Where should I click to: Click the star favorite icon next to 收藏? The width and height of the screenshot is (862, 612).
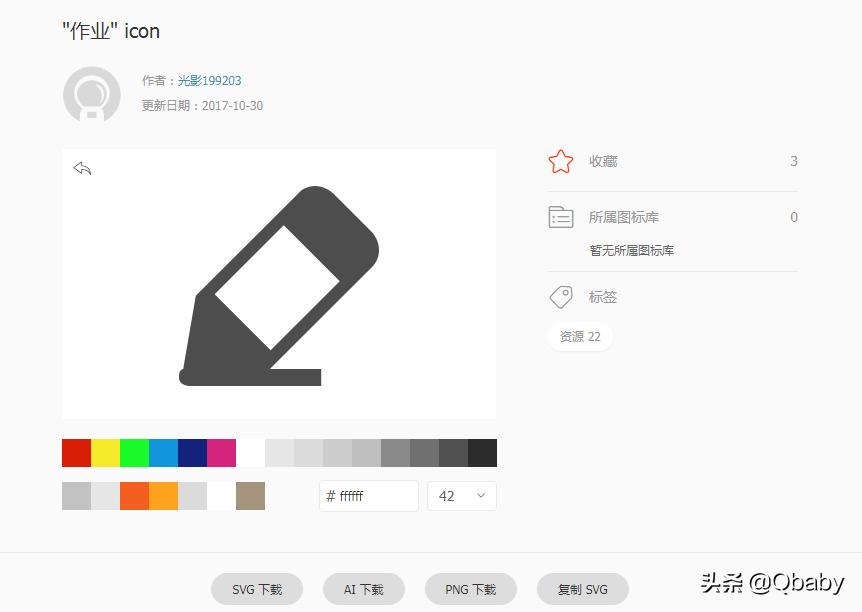[560, 161]
